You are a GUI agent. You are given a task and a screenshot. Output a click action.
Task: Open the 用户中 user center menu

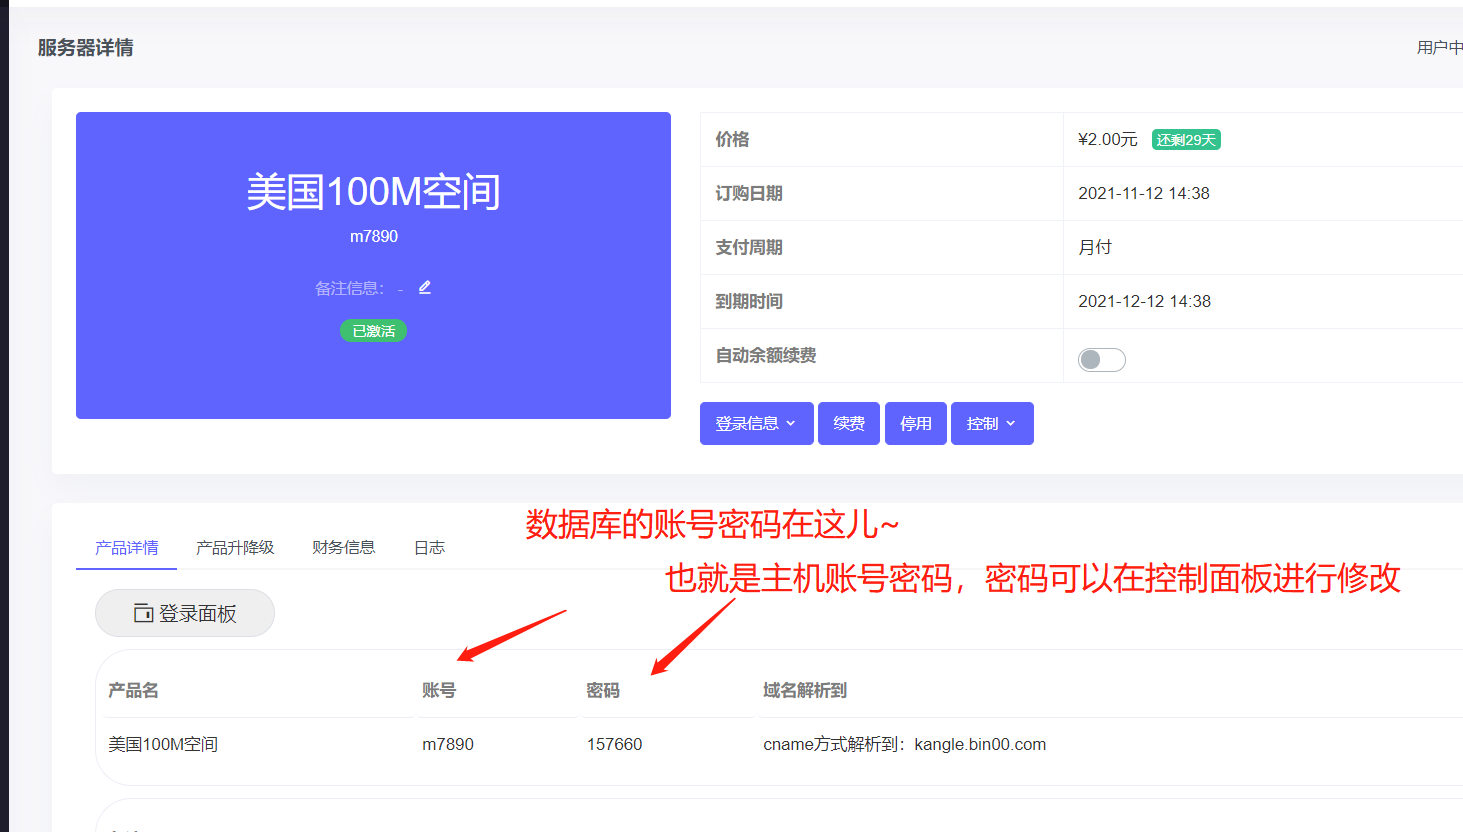tap(1438, 46)
